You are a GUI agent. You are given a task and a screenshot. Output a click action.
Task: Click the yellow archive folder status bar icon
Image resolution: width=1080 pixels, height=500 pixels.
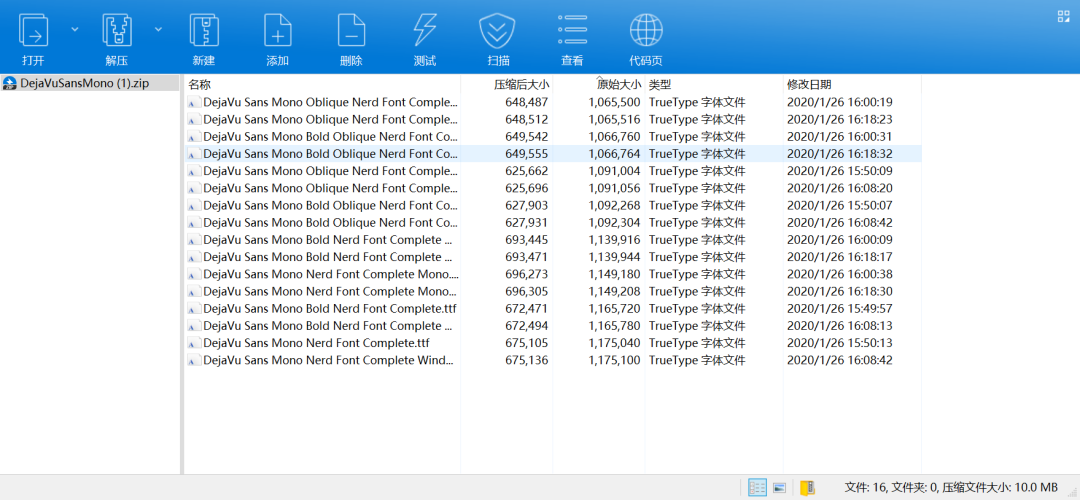click(807, 488)
